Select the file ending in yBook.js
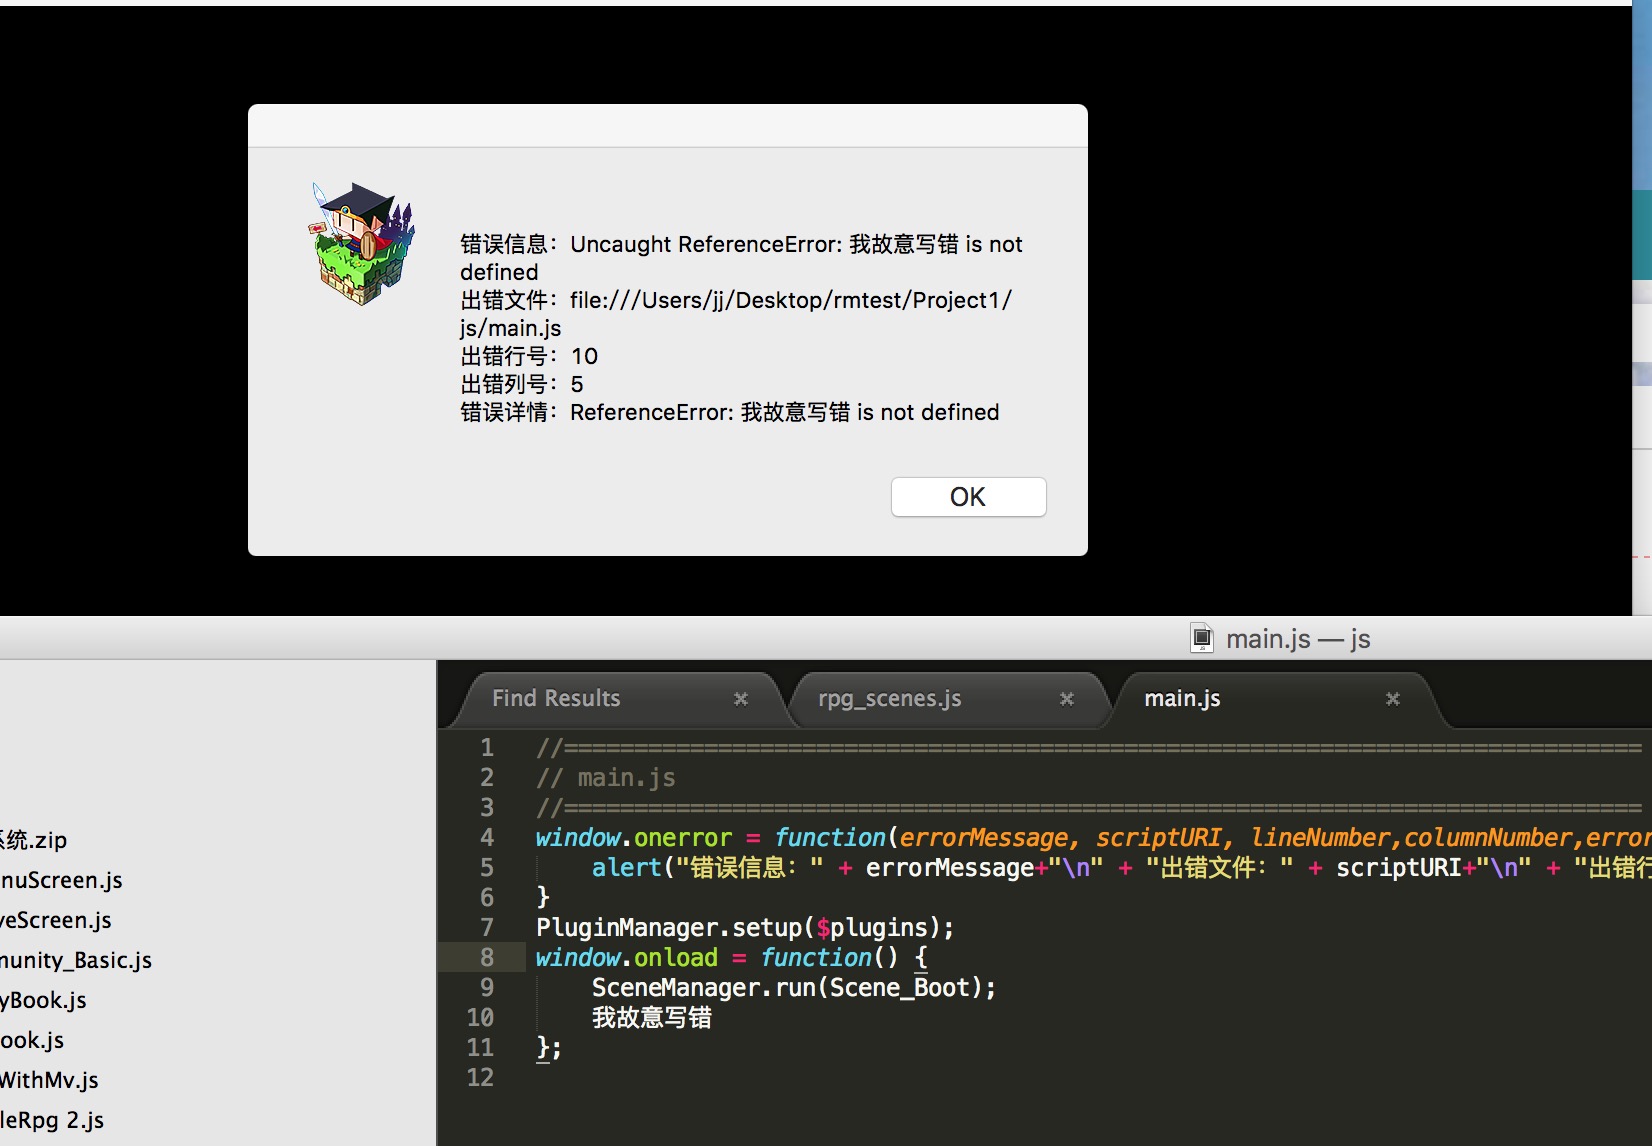 pyautogui.click(x=43, y=1000)
